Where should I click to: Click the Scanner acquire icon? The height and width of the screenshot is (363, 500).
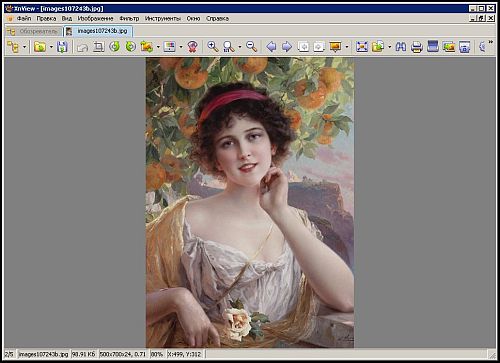(x=433, y=47)
